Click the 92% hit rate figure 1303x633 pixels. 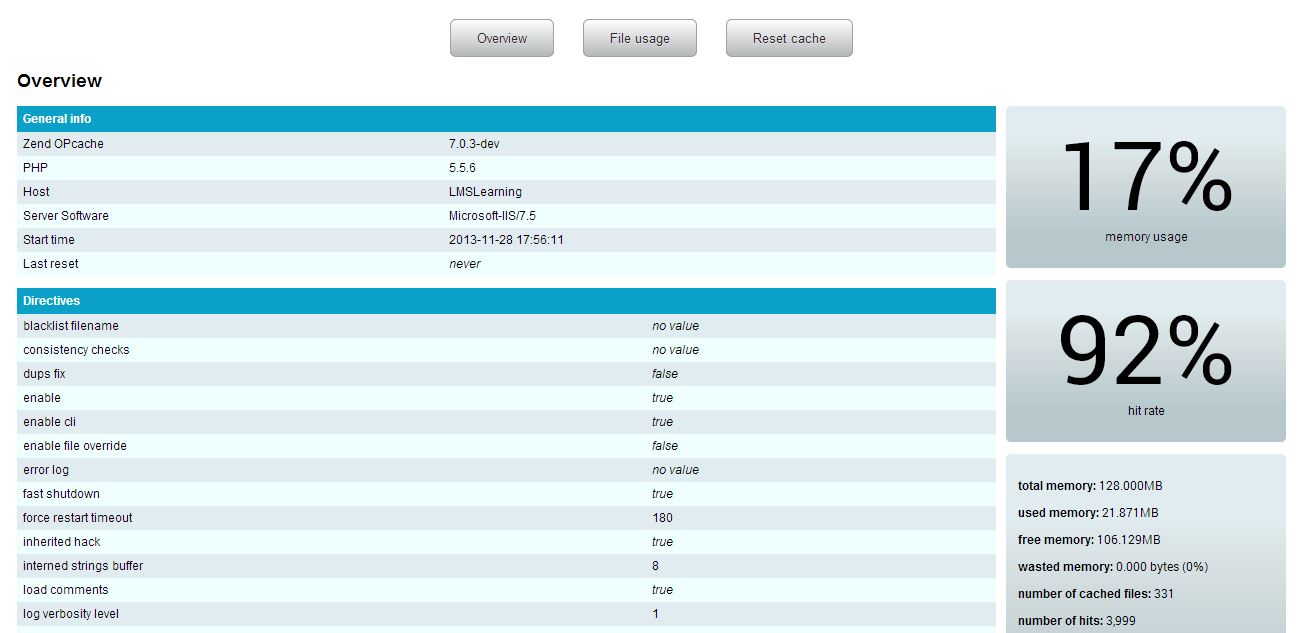(x=1146, y=352)
